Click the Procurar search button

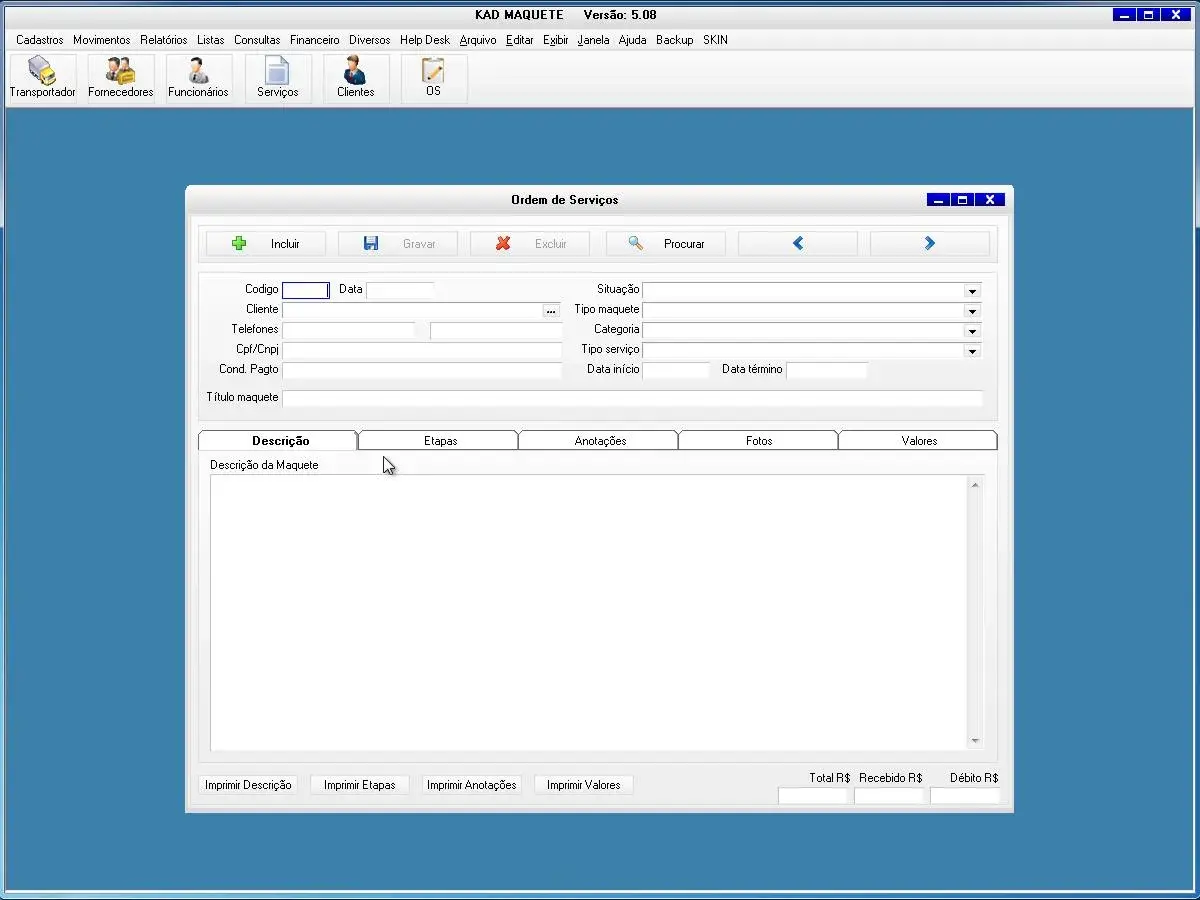coord(666,243)
